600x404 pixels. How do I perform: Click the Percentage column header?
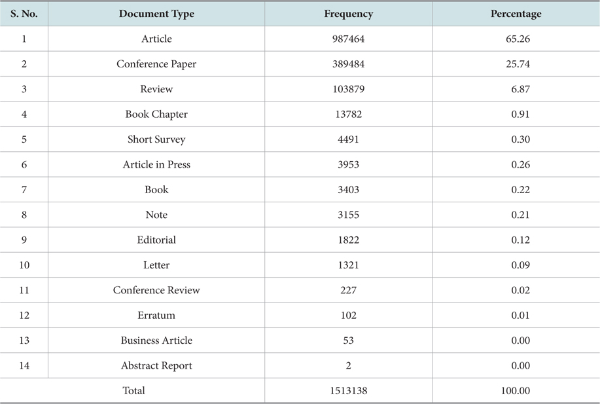pyautogui.click(x=516, y=13)
